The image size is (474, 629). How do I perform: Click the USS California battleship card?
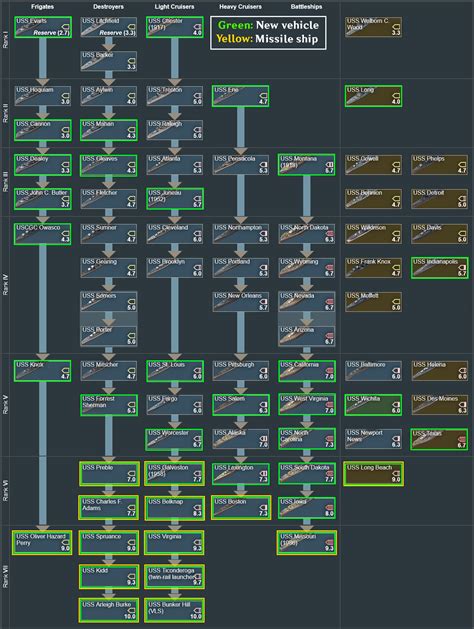(307, 371)
